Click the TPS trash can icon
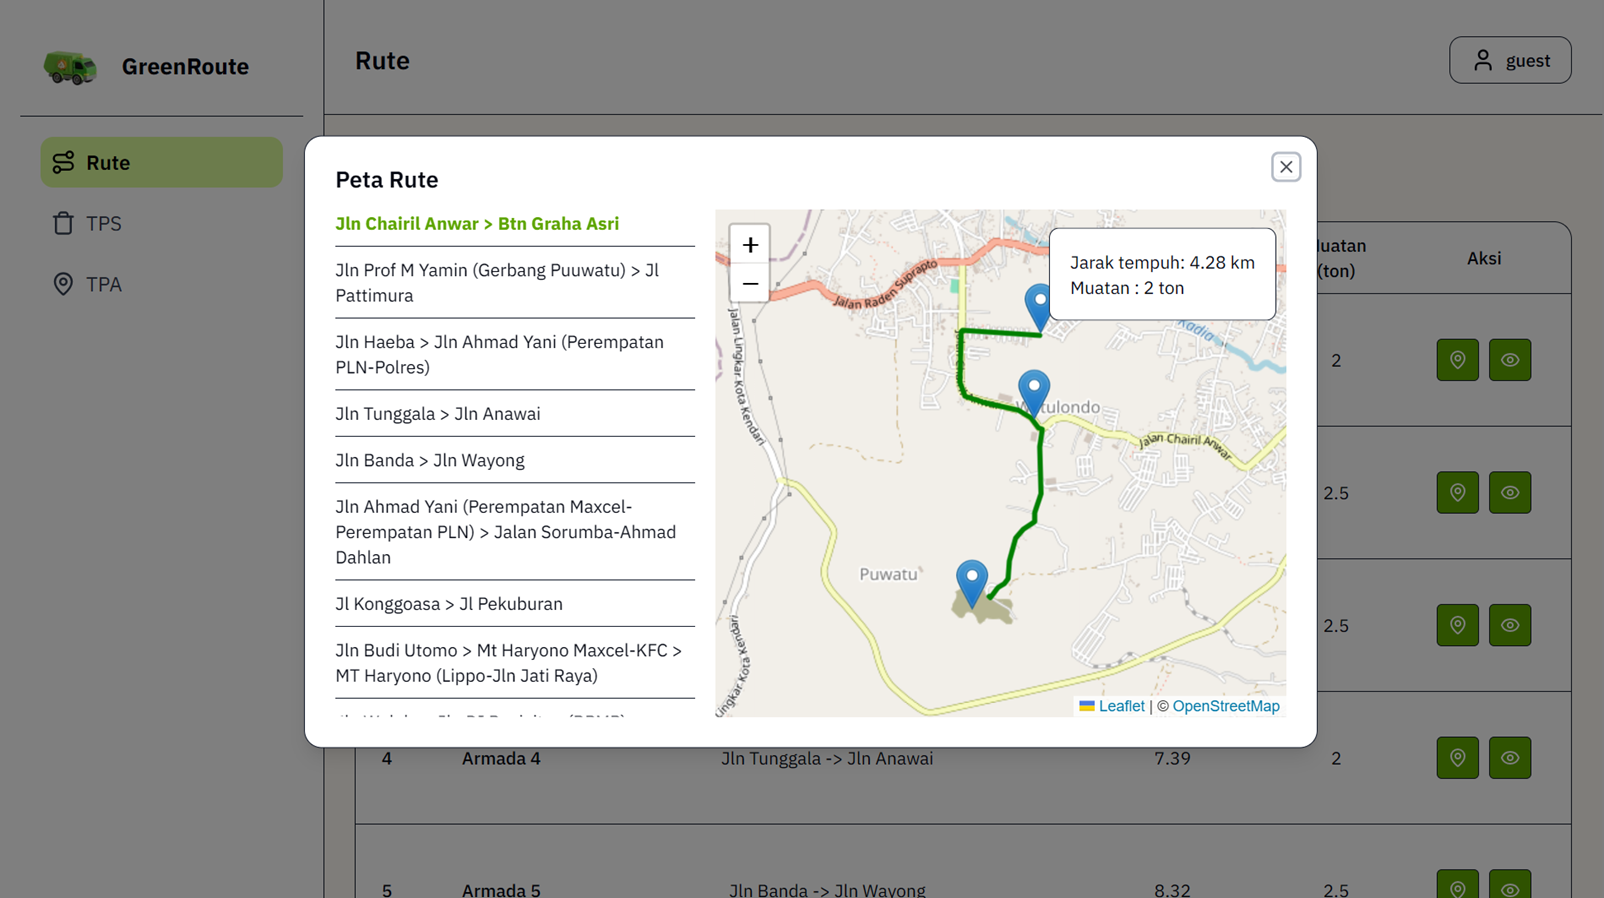 pos(62,223)
